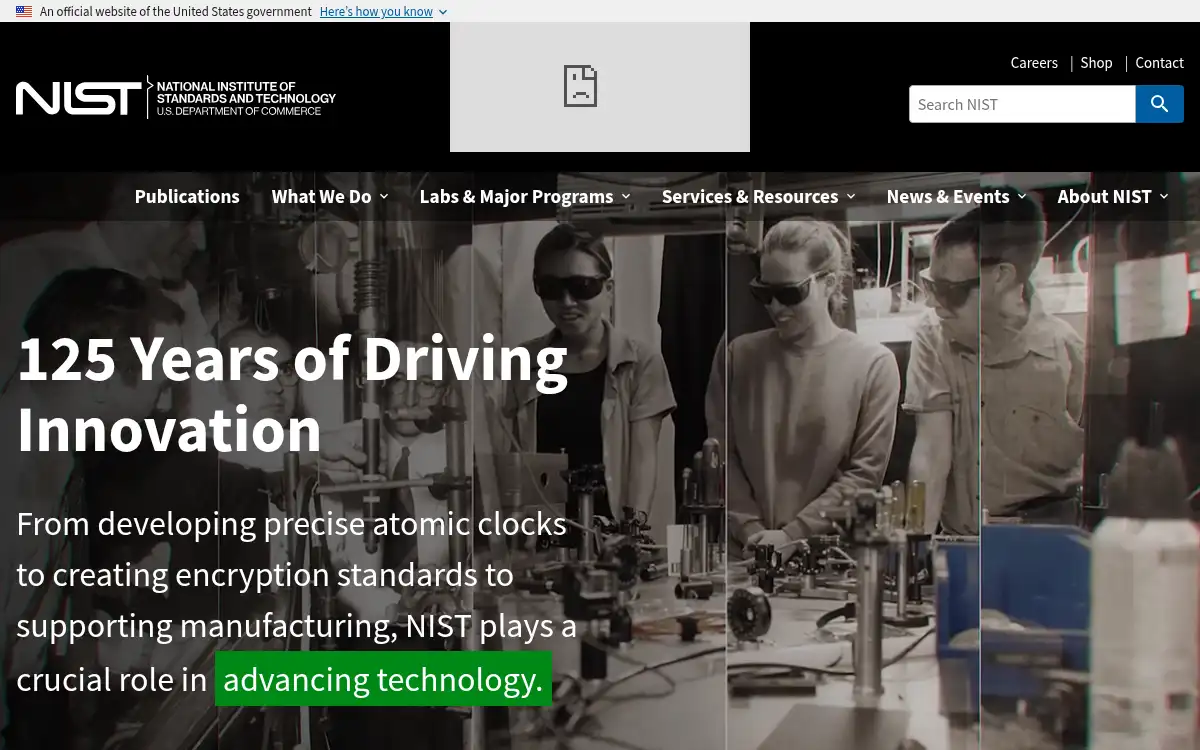This screenshot has height=750, width=1200.
Task: Go to the Careers link
Action: click(x=1034, y=63)
